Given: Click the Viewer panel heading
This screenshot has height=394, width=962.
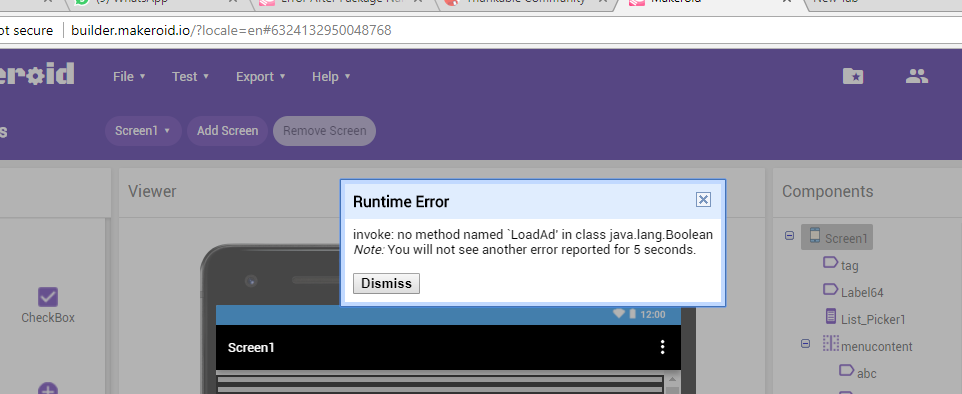Looking at the screenshot, I should pos(152,191).
